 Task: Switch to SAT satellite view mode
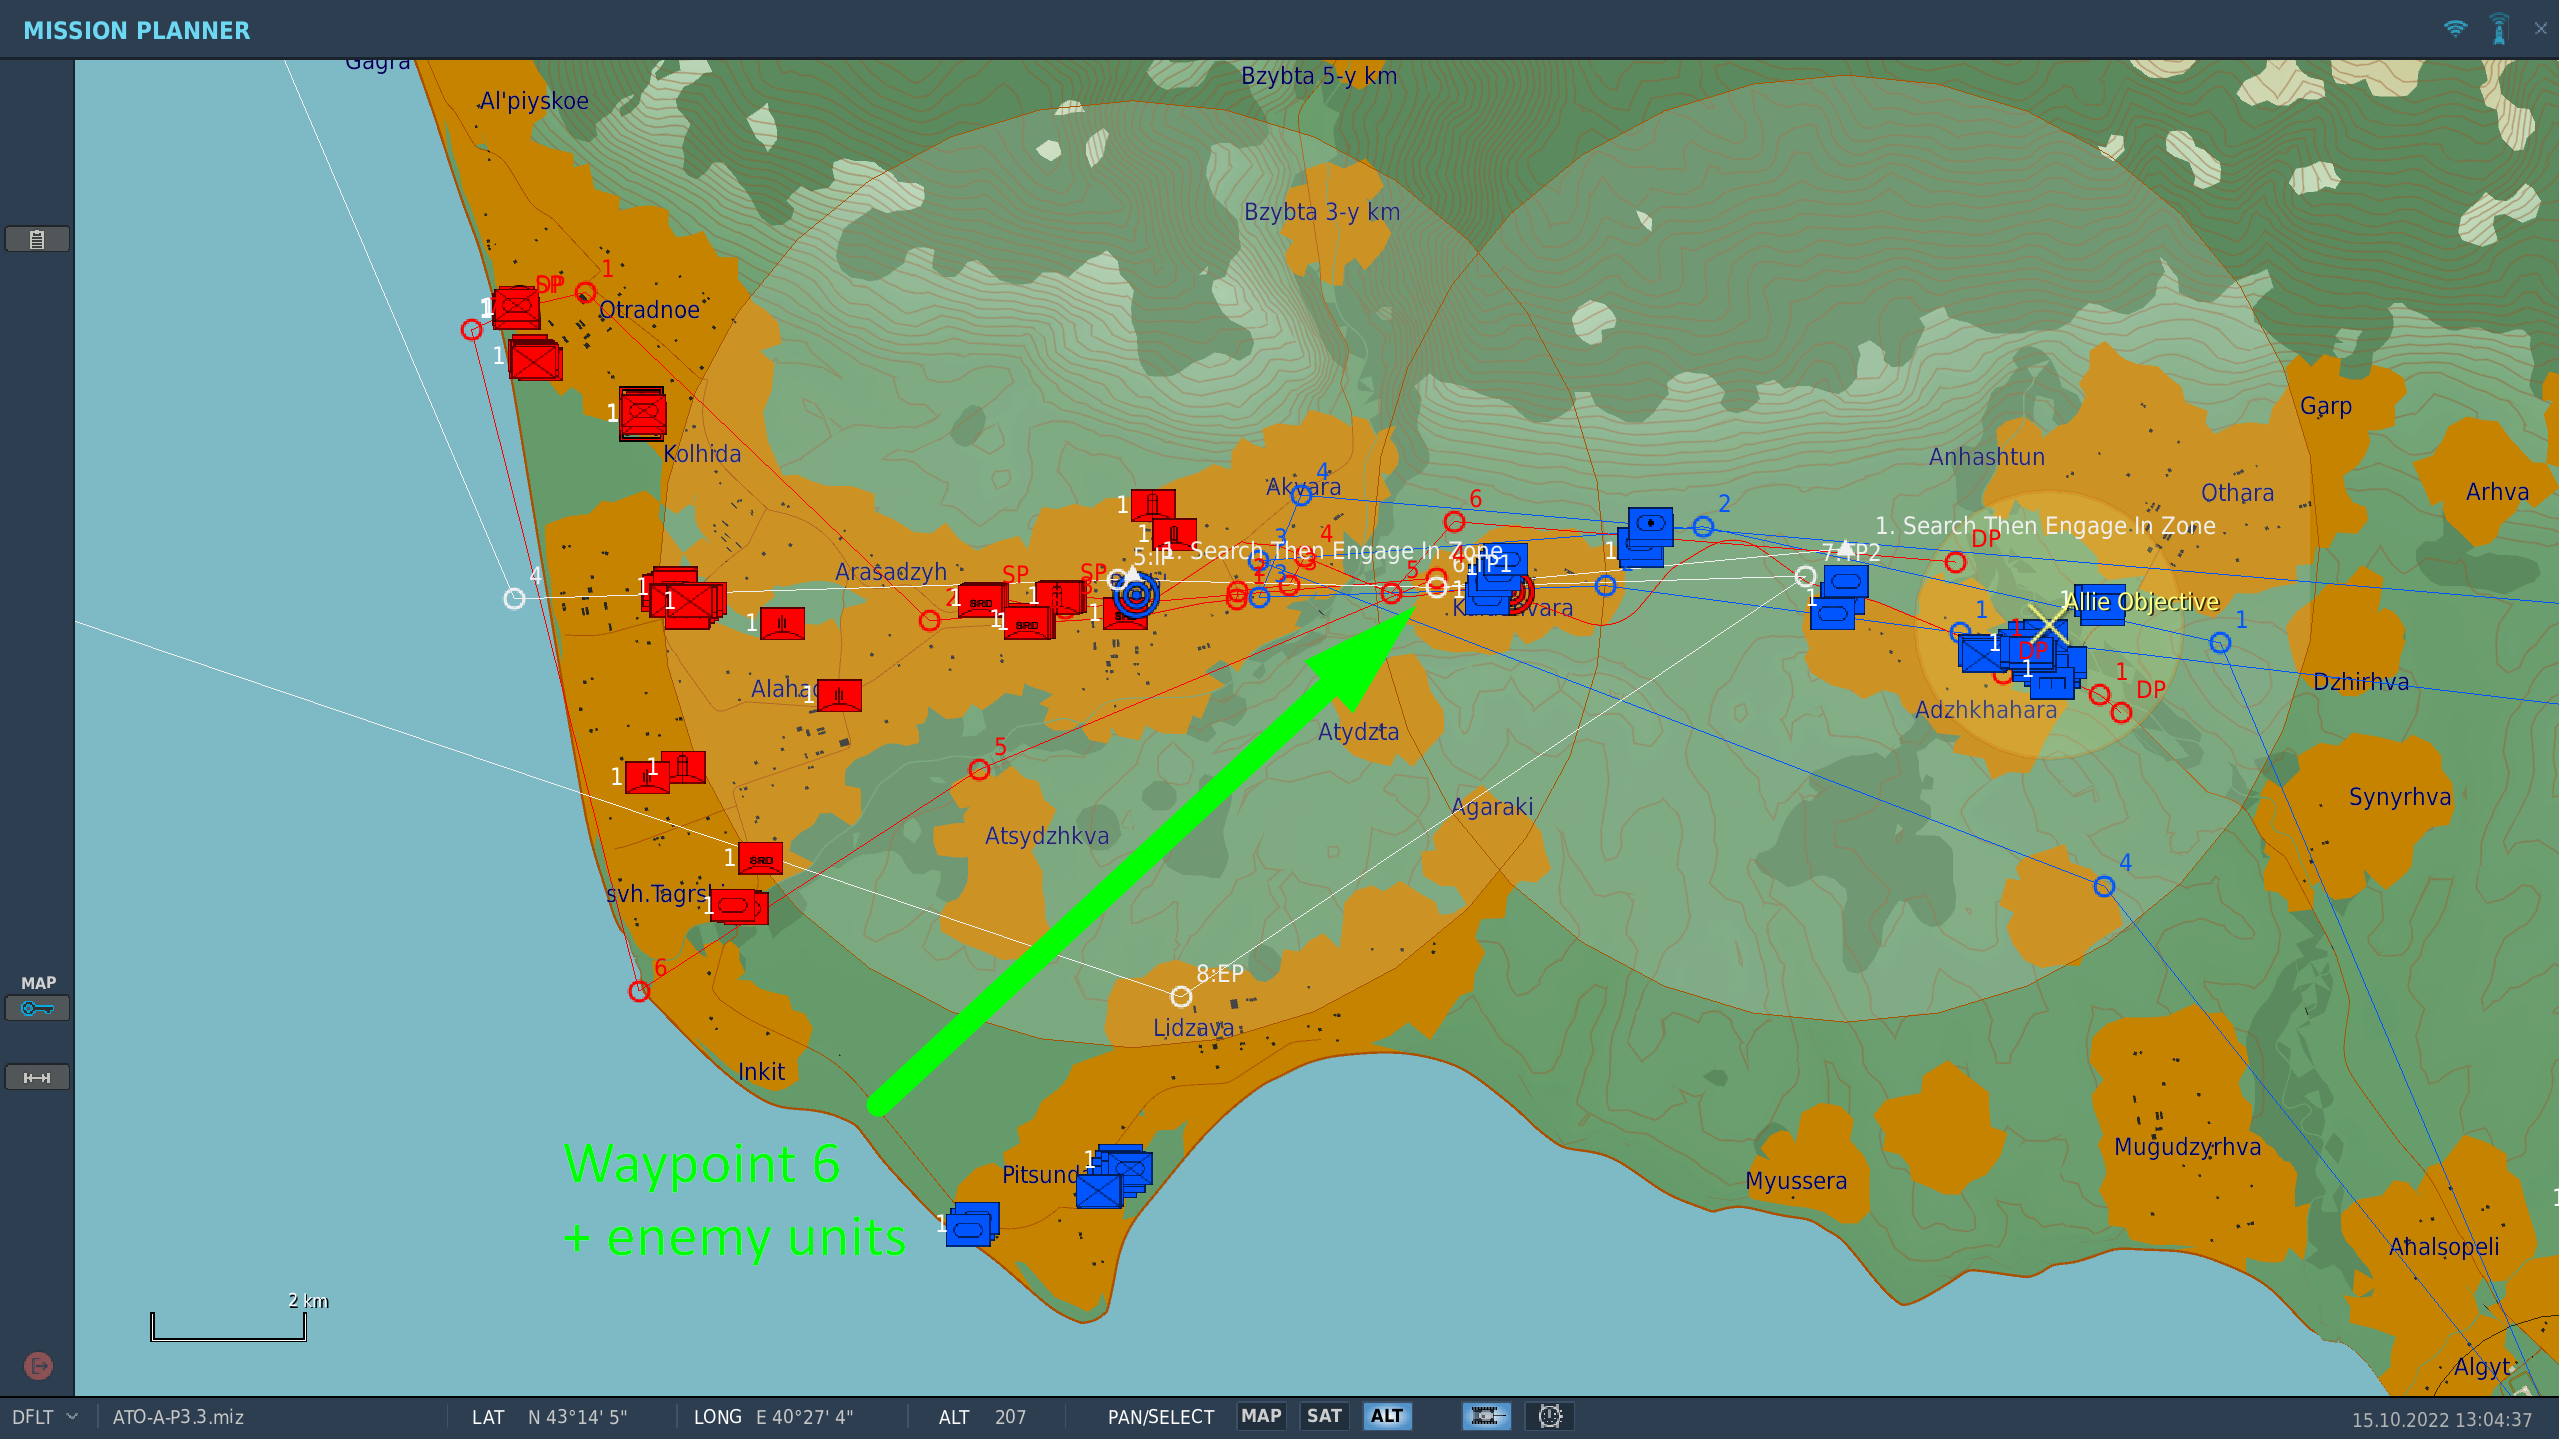click(1324, 1416)
